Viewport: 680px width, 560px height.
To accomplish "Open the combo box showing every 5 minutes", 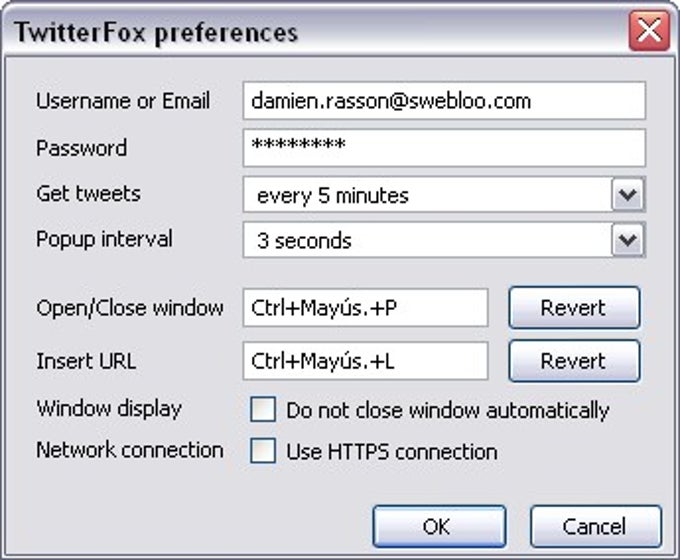I will 444,195.
